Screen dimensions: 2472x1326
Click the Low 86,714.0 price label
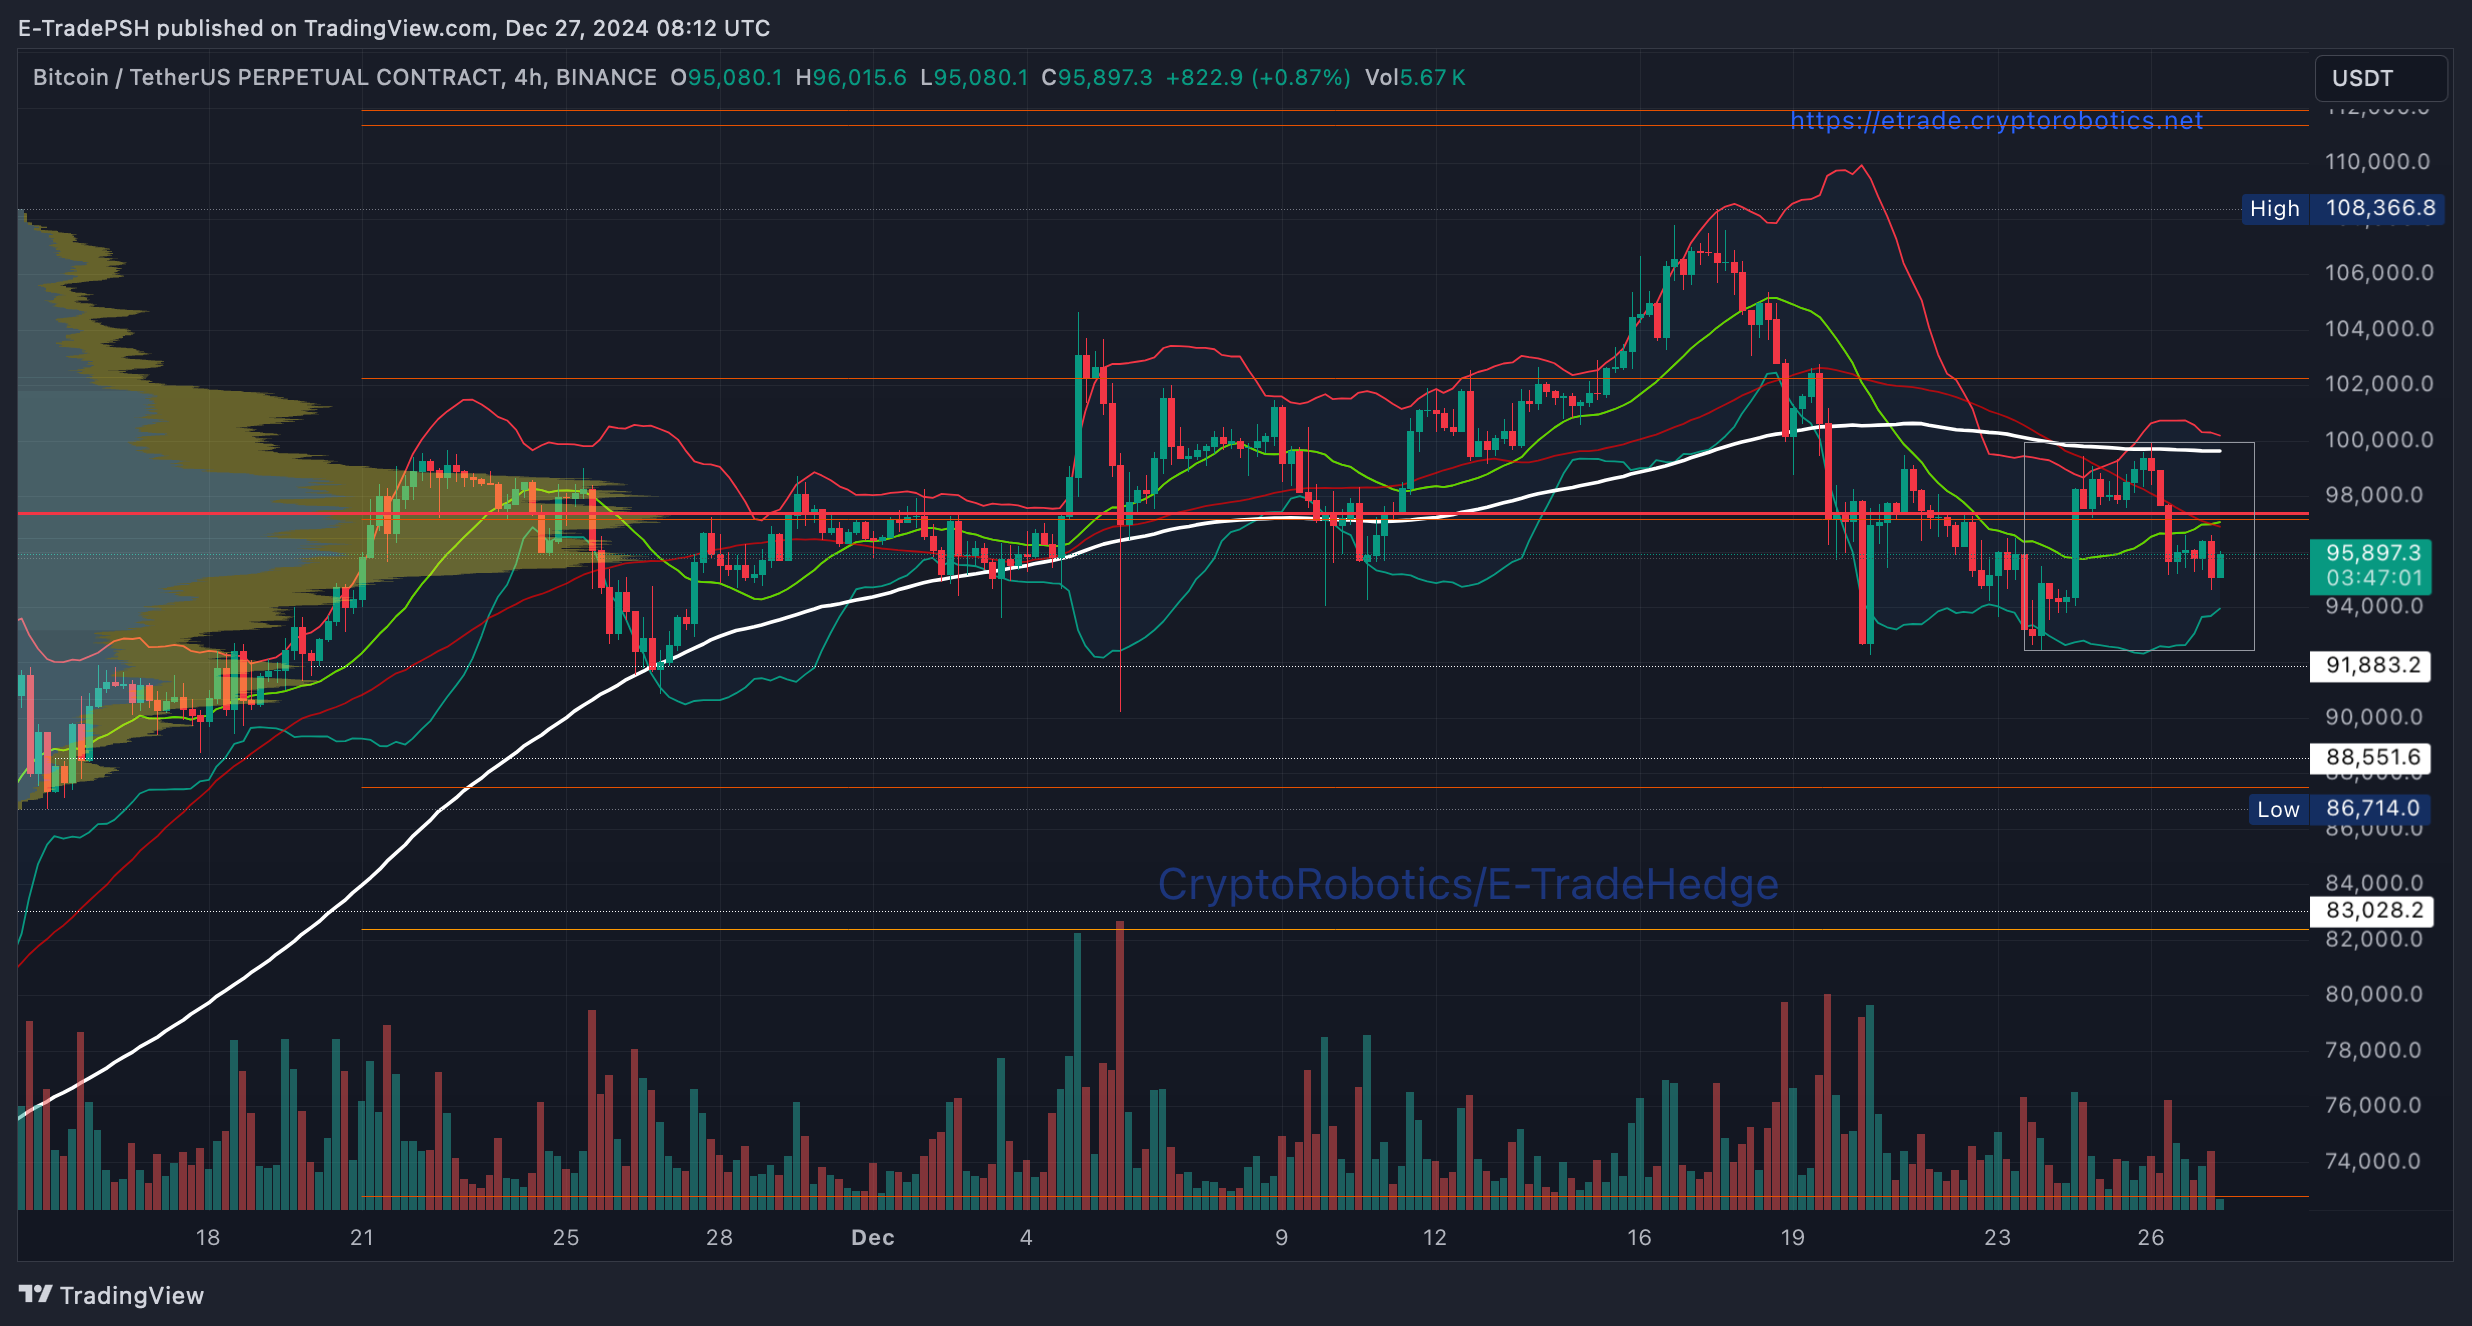click(x=2339, y=809)
